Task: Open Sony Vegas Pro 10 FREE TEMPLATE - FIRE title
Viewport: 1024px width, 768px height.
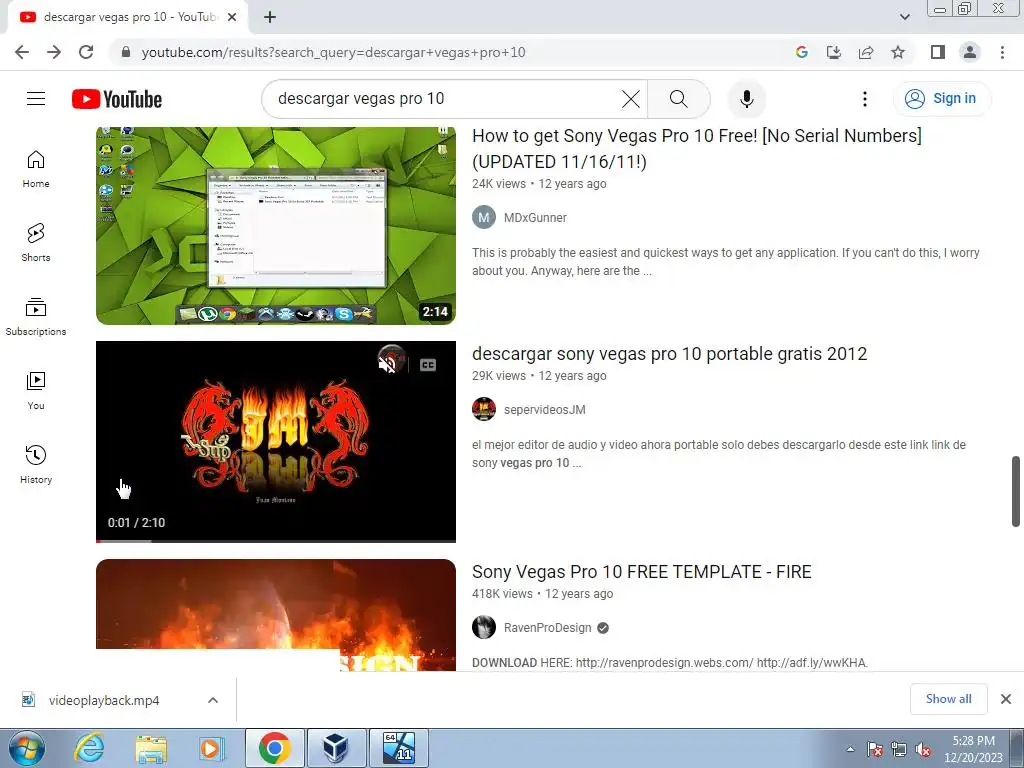Action: 641,572
